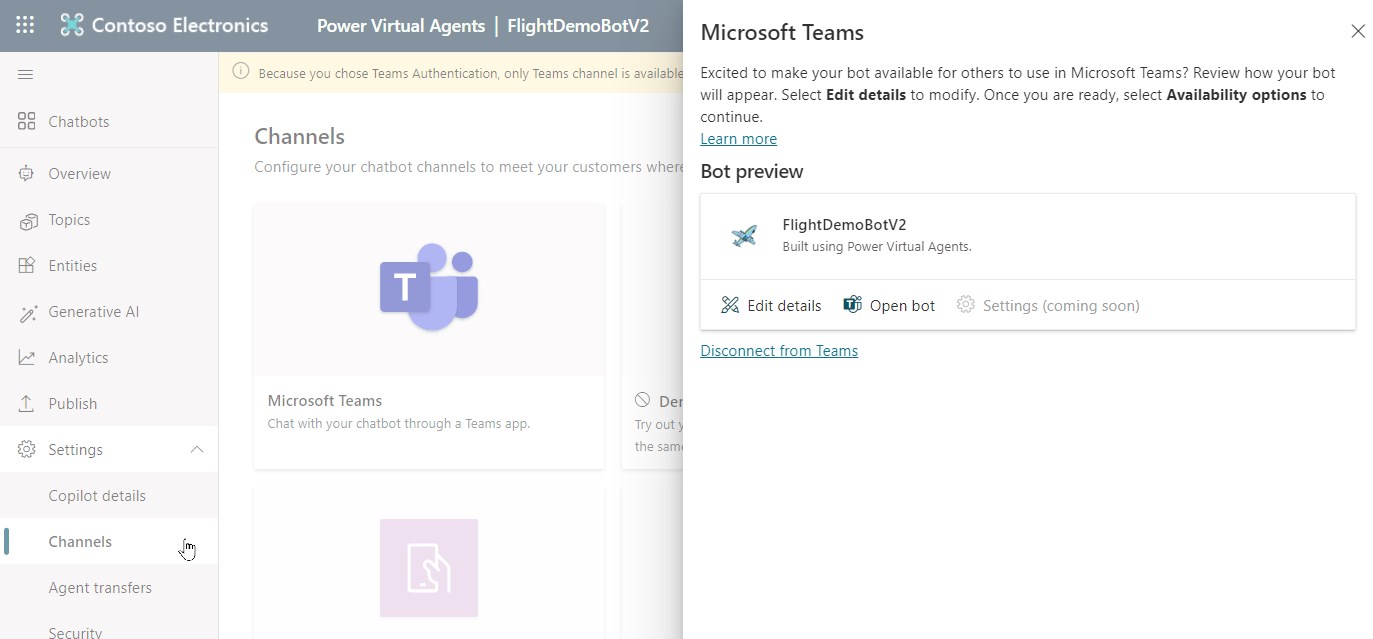Image resolution: width=1373 pixels, height=639 pixels.
Task: Click the FlightDemoBotV2 bot preview name
Action: pyautogui.click(x=844, y=225)
